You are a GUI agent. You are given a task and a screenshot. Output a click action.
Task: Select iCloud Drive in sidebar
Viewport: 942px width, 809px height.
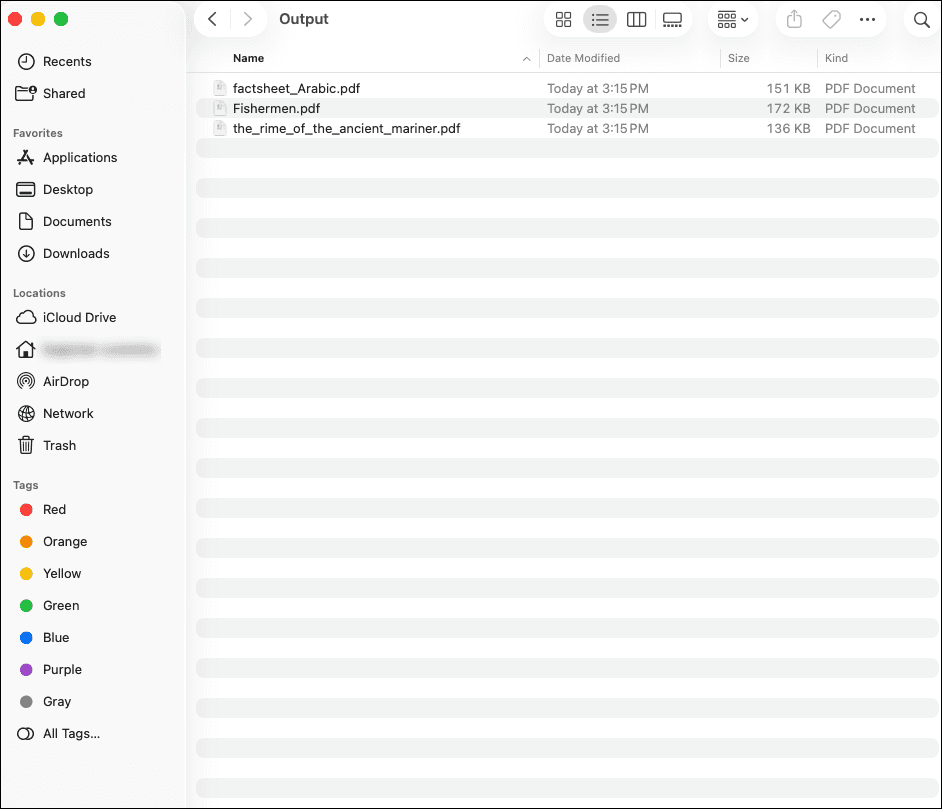pyautogui.click(x=79, y=318)
